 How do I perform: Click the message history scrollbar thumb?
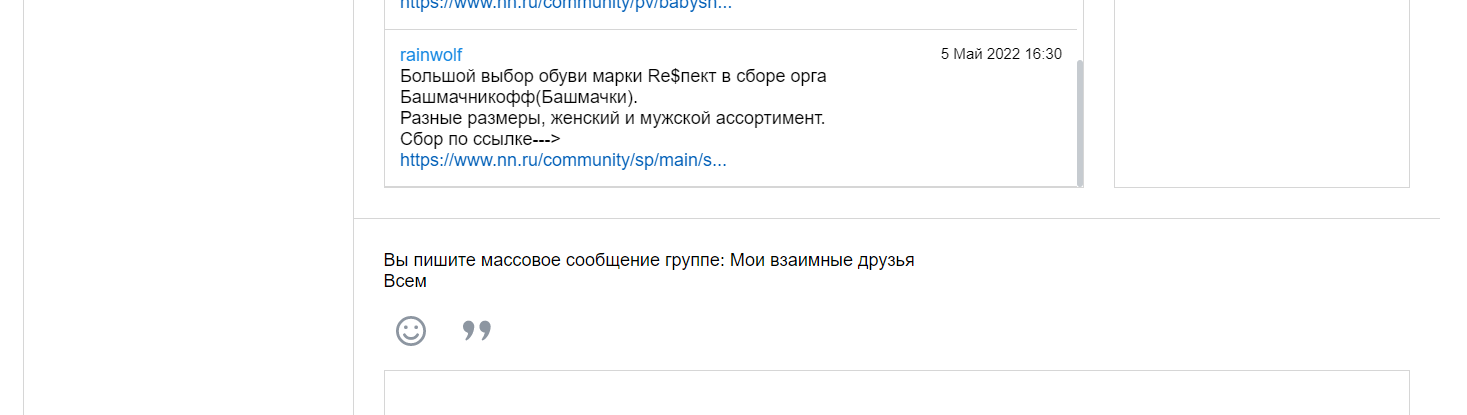1079,123
